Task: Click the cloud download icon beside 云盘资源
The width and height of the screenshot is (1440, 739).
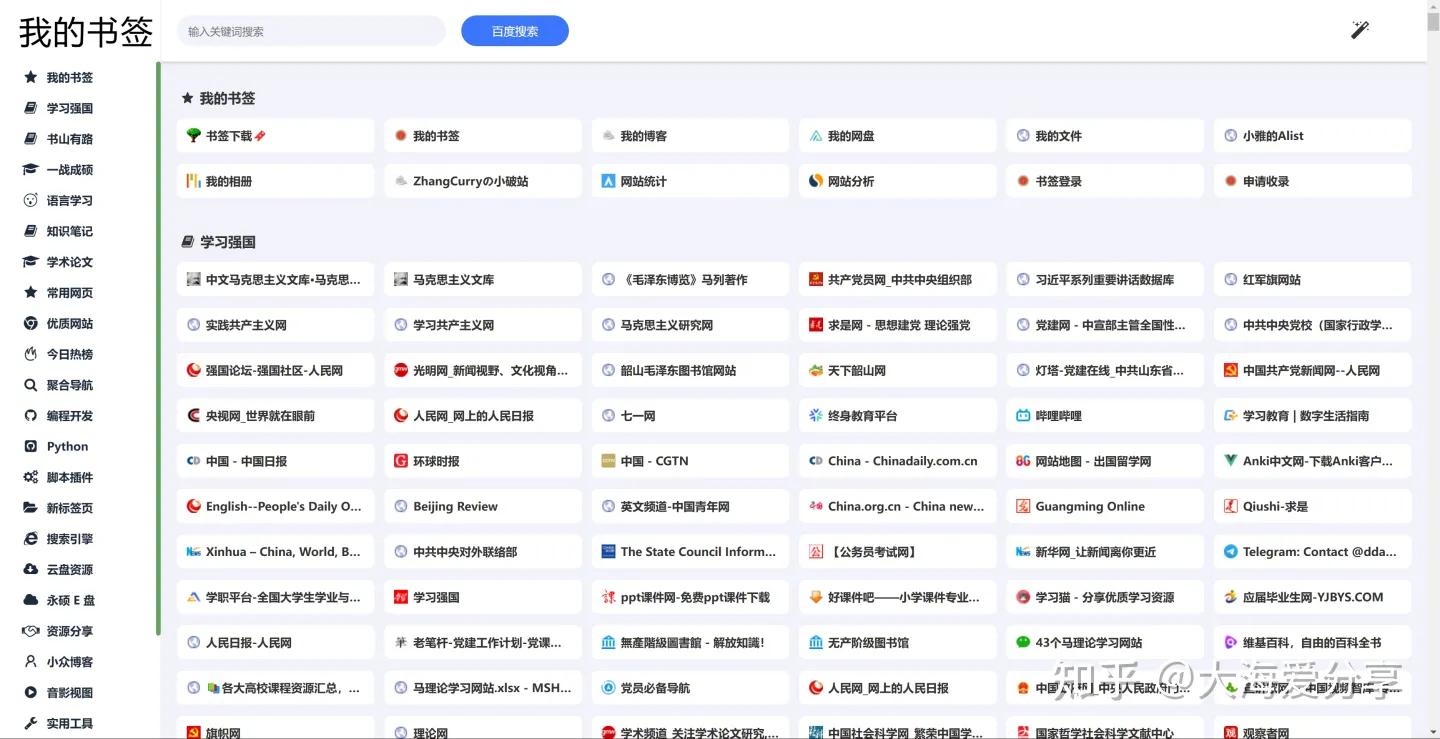Action: click(30, 570)
